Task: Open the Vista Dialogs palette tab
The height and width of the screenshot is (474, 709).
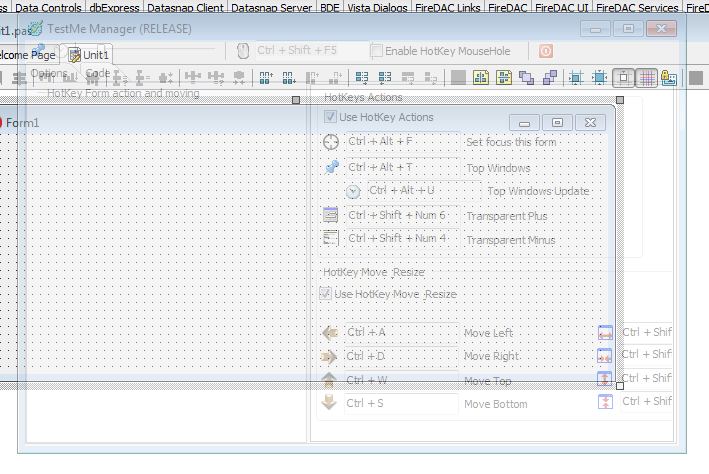Action: (378, 8)
